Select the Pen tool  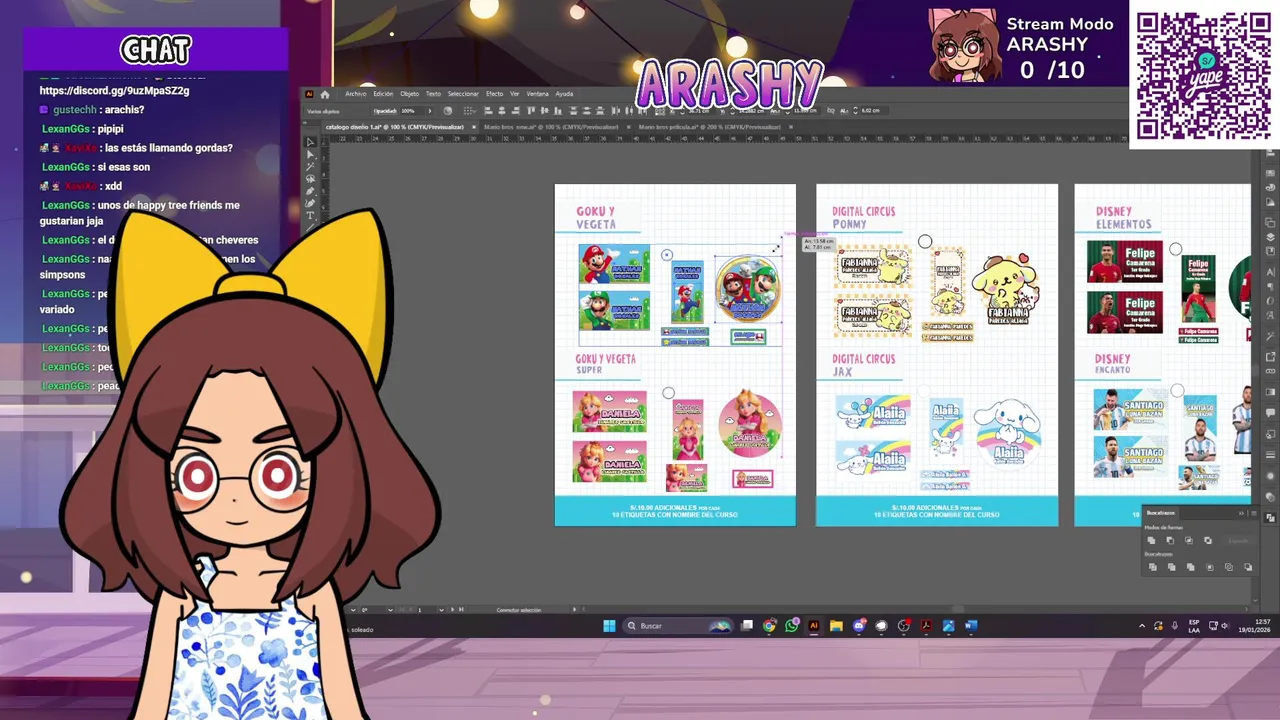click(310, 191)
